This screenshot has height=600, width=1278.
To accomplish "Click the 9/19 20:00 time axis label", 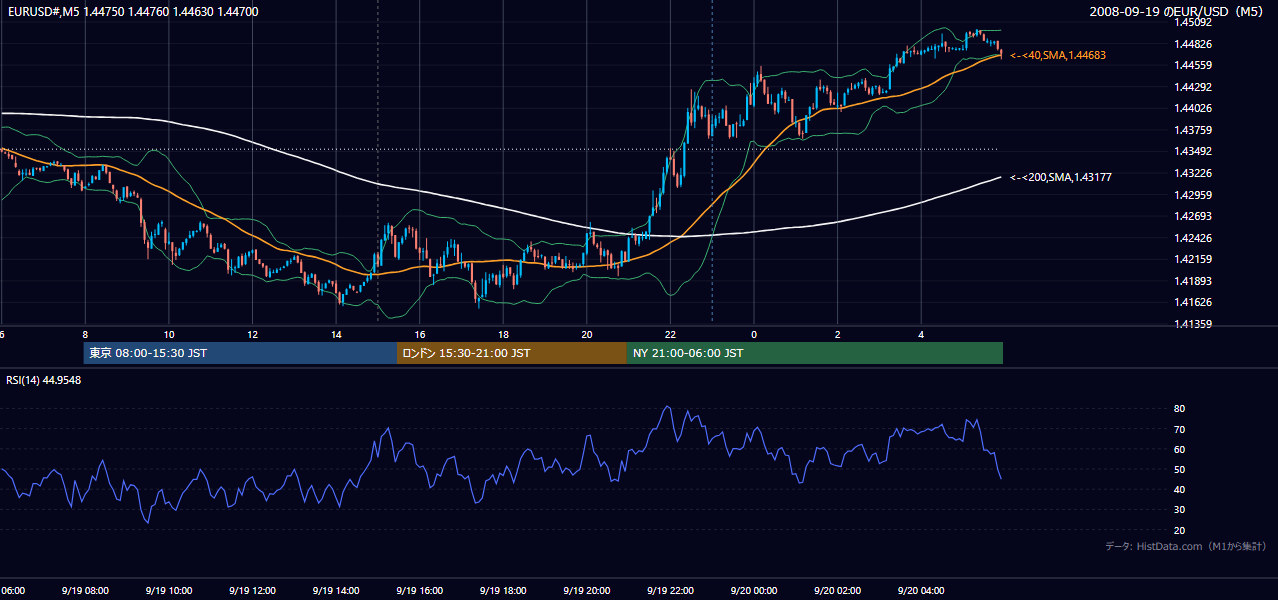I will pyautogui.click(x=586, y=591).
